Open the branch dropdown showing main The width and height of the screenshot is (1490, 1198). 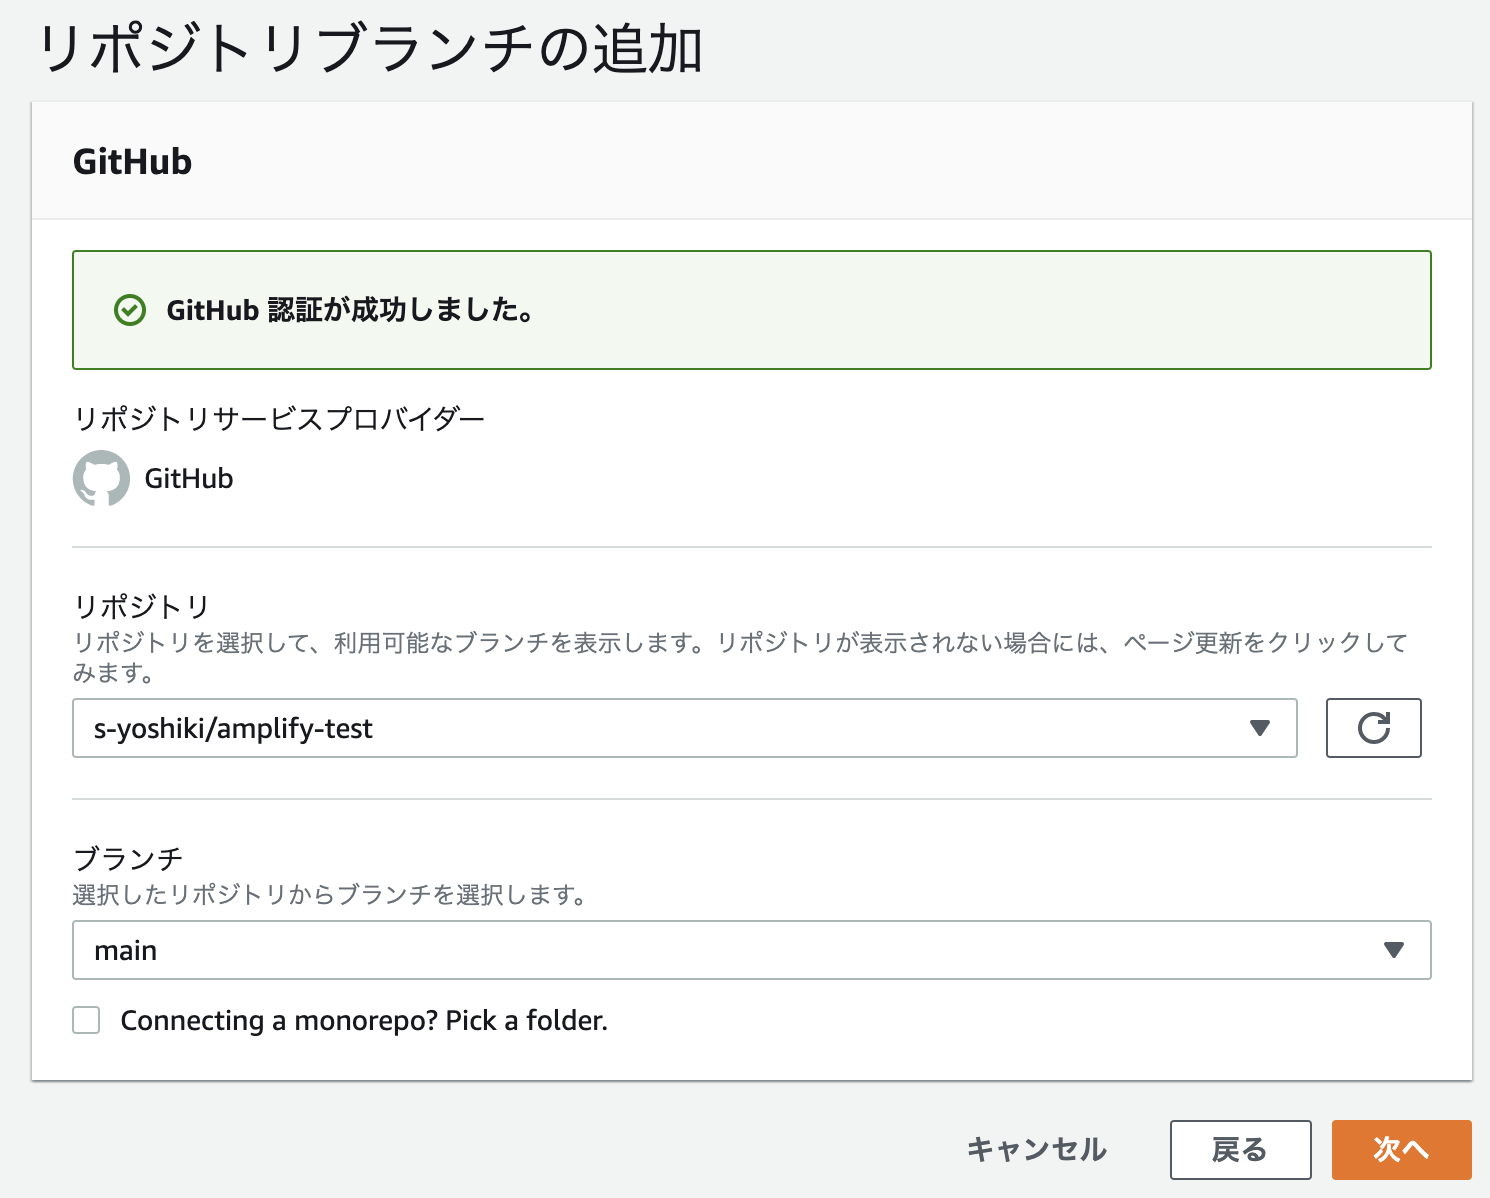point(751,950)
